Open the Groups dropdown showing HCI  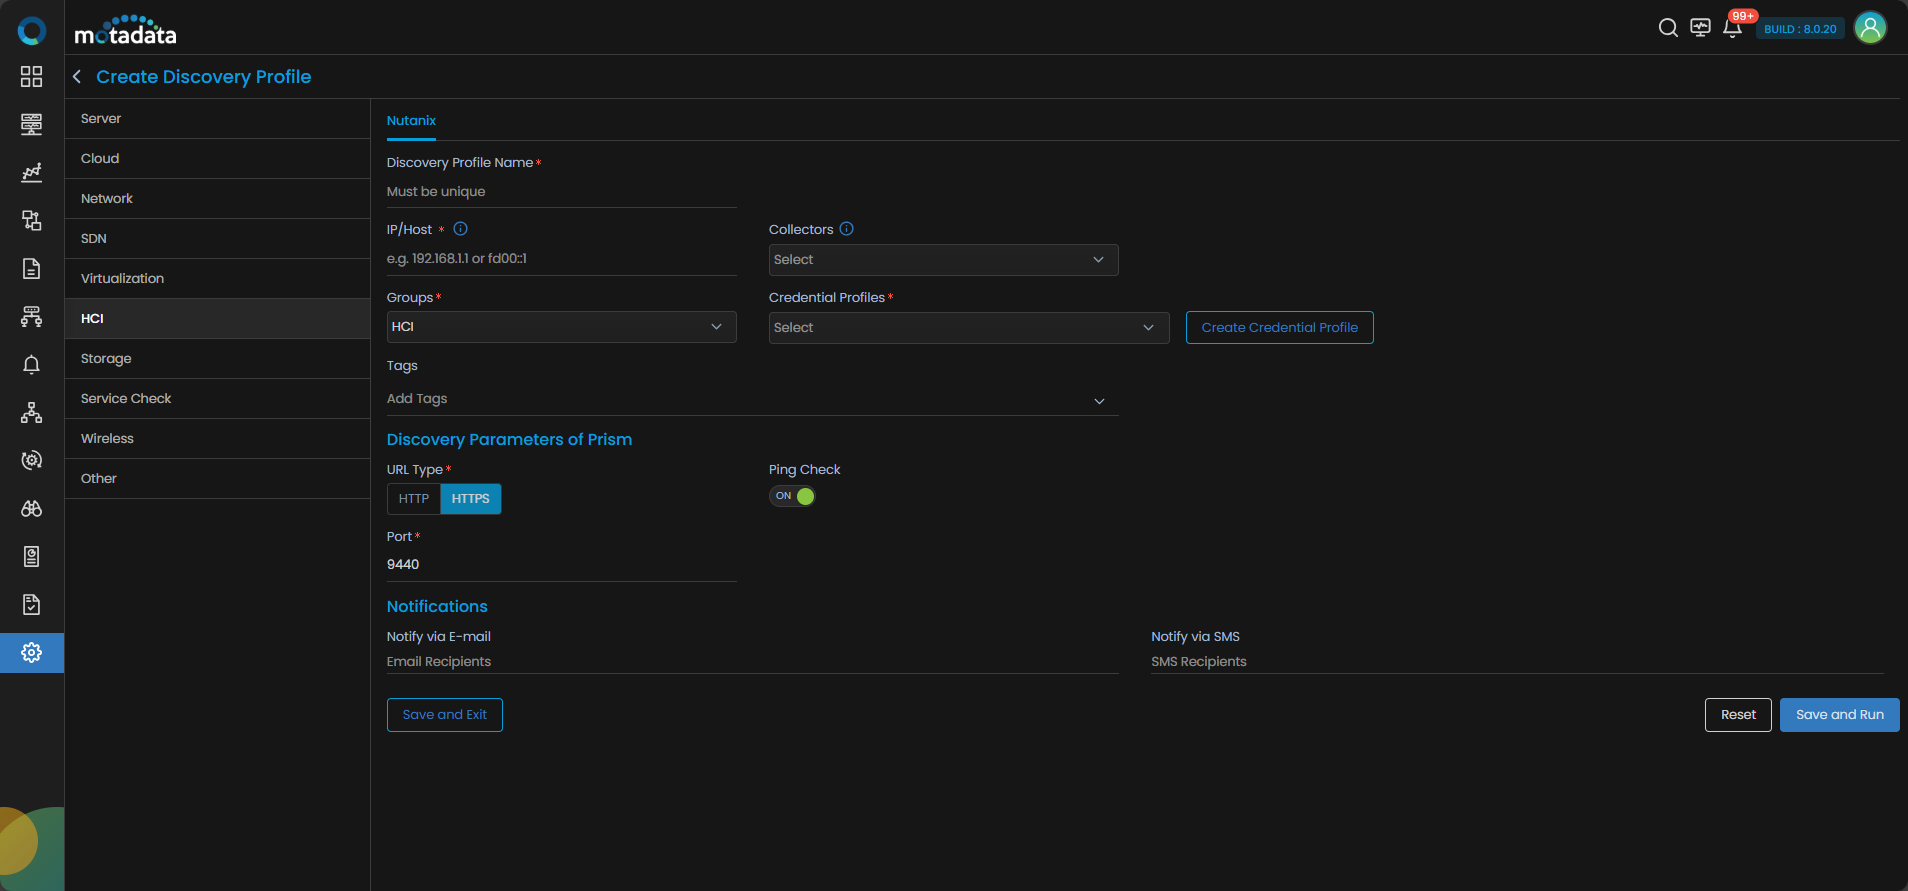tap(561, 327)
